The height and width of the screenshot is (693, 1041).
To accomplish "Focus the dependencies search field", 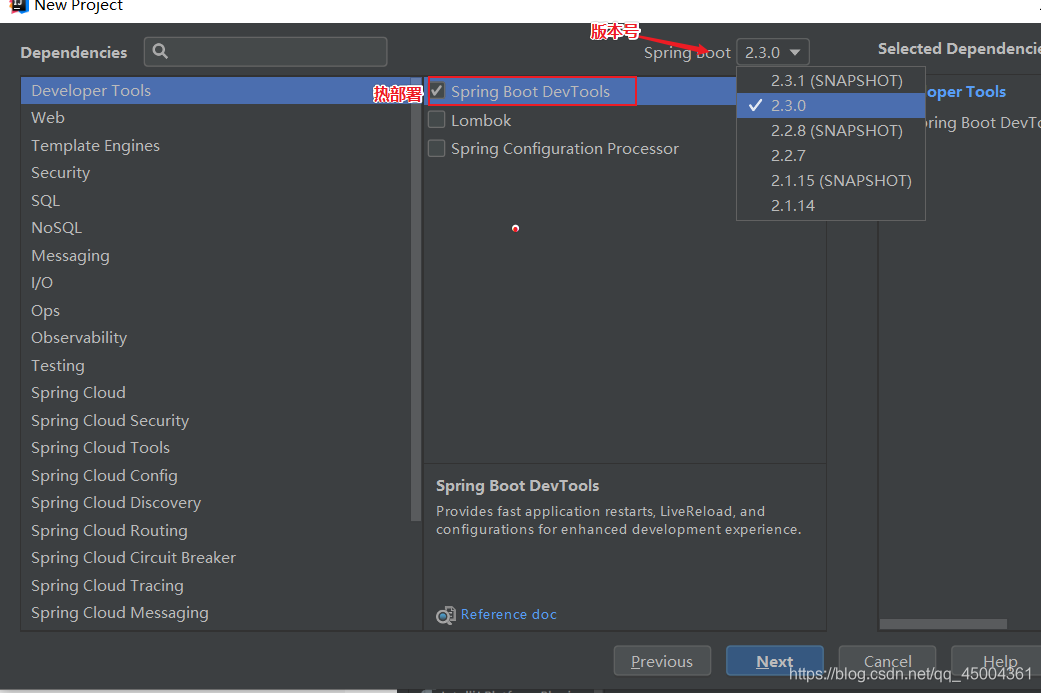I will click(266, 52).
